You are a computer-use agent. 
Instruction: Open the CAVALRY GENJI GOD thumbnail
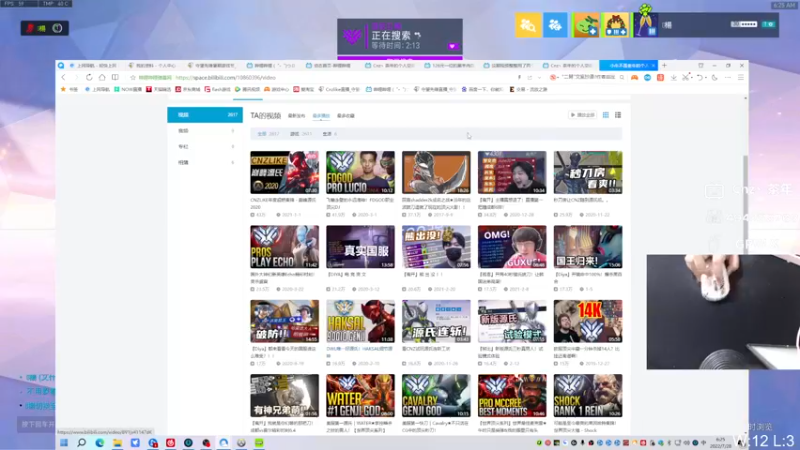[x=436, y=395]
